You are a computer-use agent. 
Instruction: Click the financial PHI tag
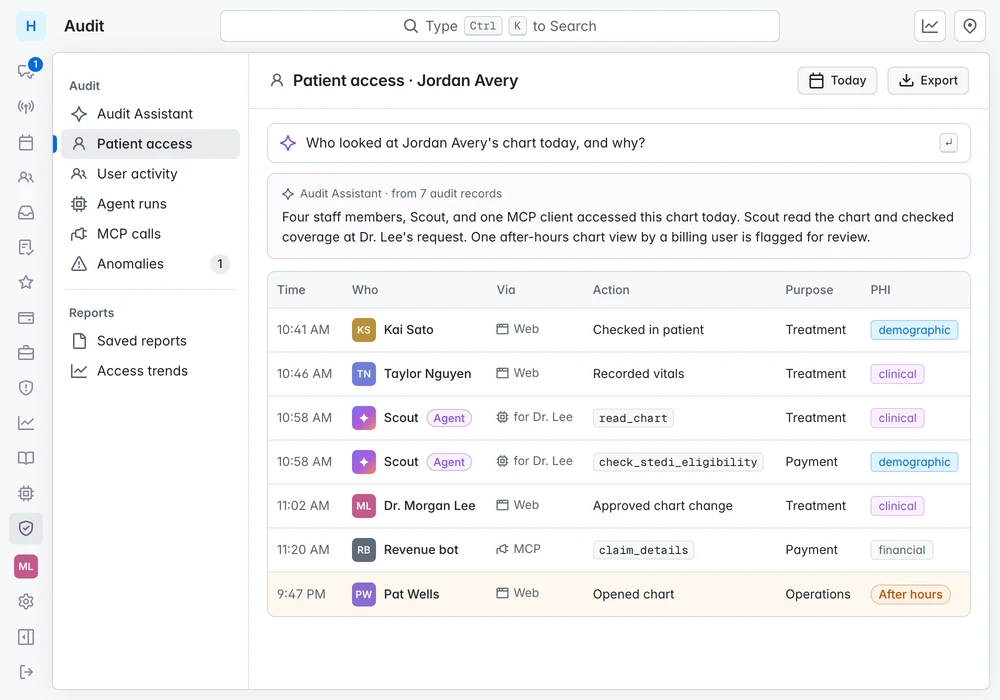[x=902, y=550]
